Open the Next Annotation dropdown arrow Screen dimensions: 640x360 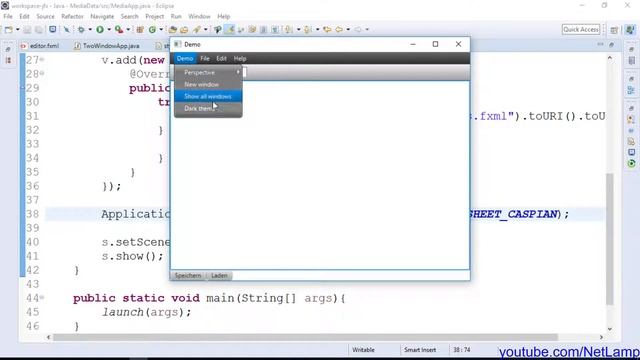tap(298, 29)
